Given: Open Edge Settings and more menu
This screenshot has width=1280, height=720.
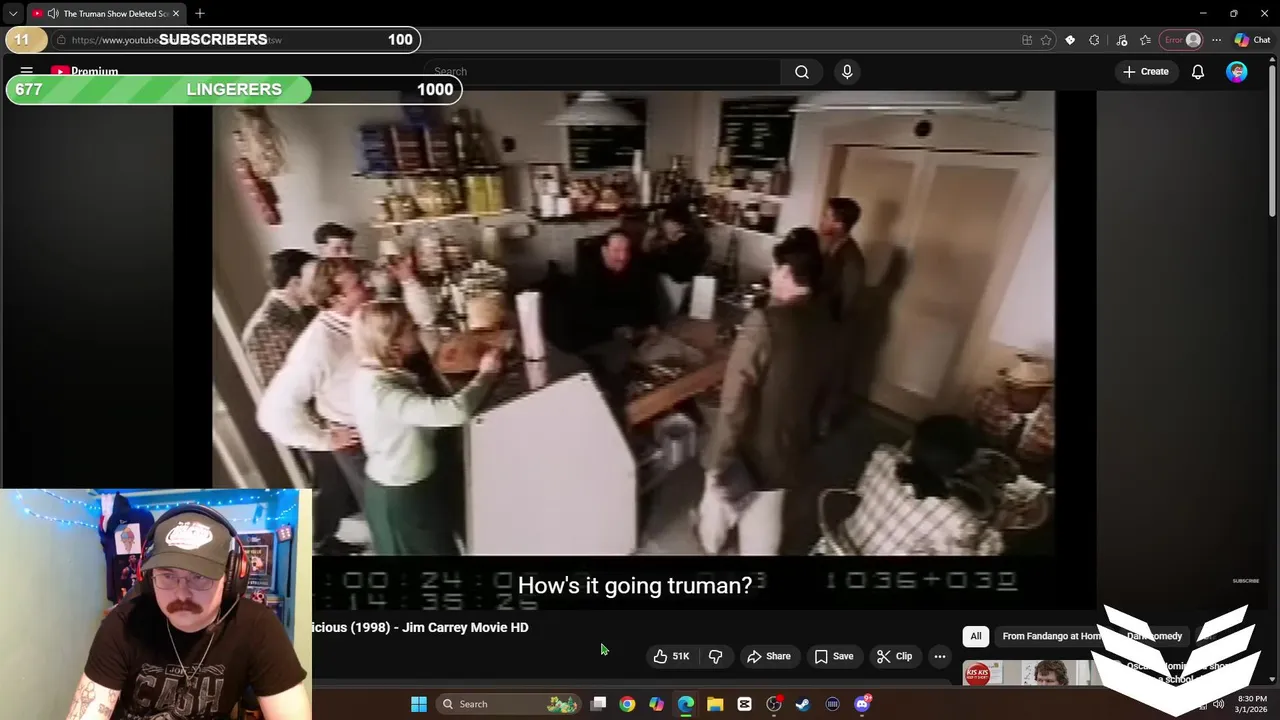Looking at the screenshot, I should pos(1216,40).
